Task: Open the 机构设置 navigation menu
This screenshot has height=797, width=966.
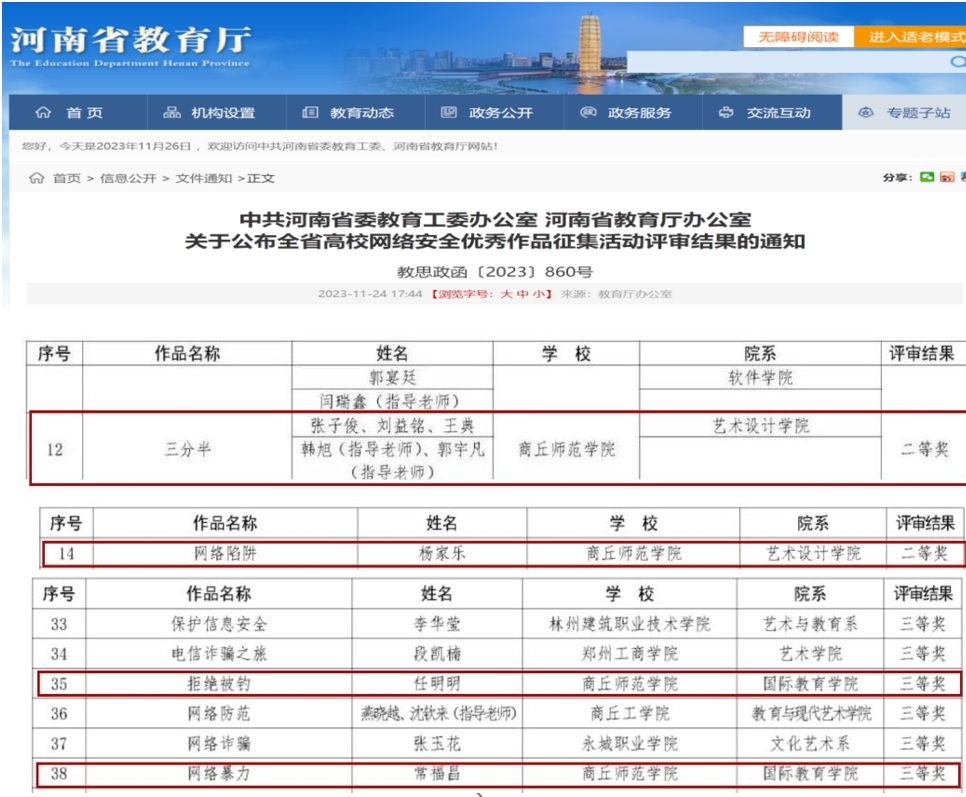Action: click(x=217, y=112)
